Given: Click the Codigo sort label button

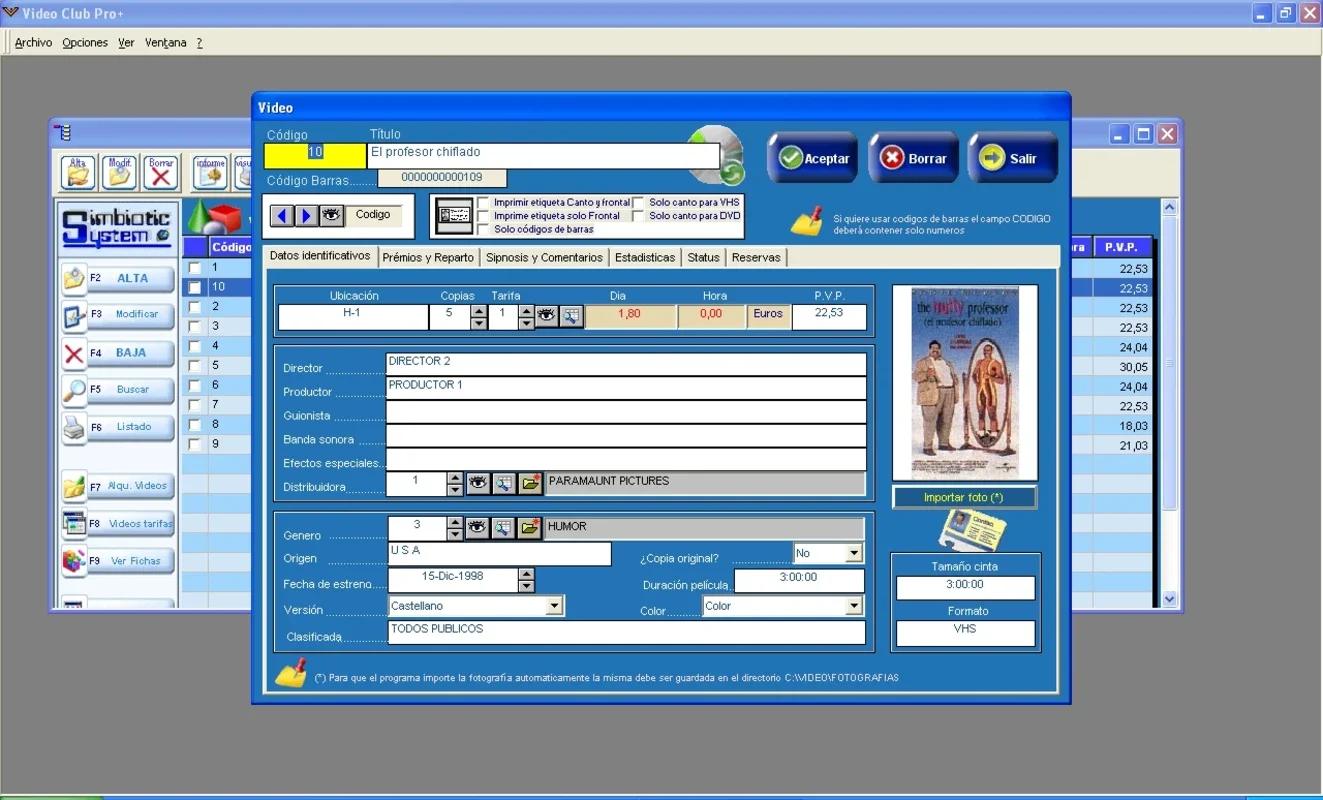Looking at the screenshot, I should pyautogui.click(x=373, y=214).
